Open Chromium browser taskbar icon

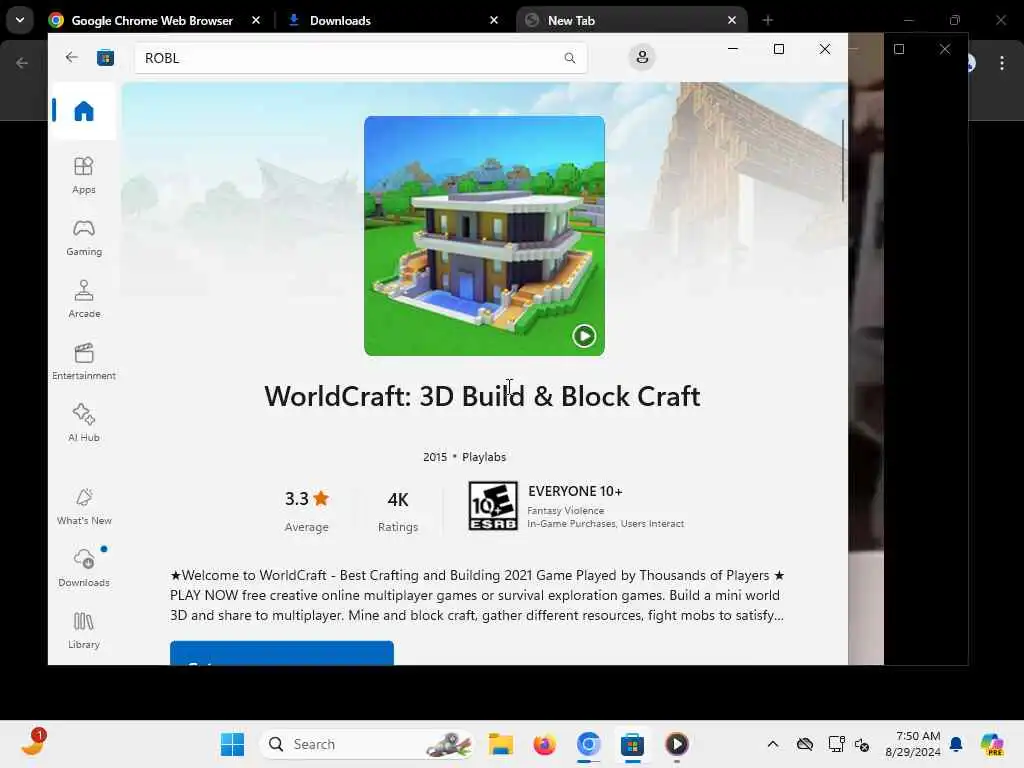(588, 744)
